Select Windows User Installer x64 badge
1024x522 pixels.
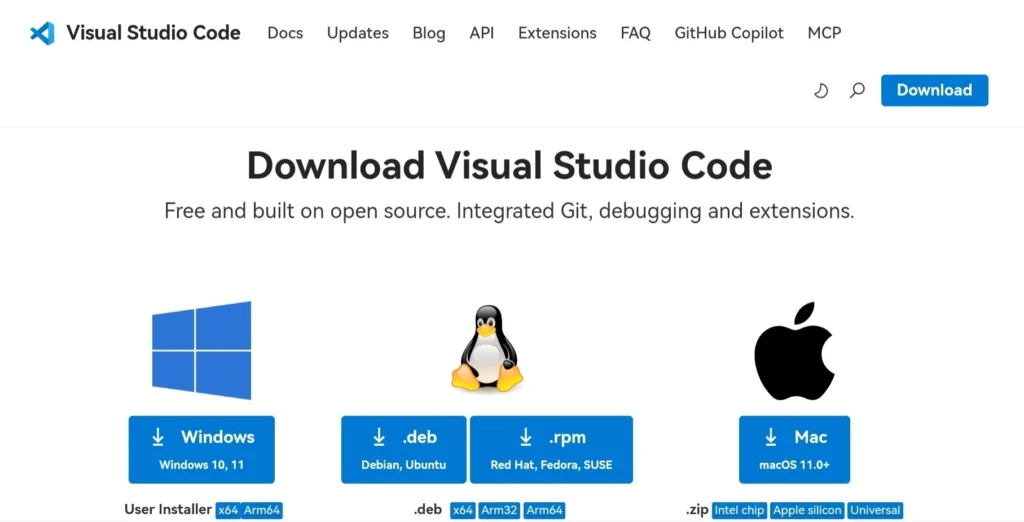(228, 510)
